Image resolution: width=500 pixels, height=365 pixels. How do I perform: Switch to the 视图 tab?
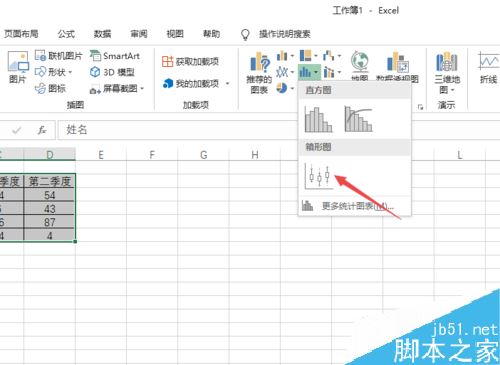click(x=175, y=34)
